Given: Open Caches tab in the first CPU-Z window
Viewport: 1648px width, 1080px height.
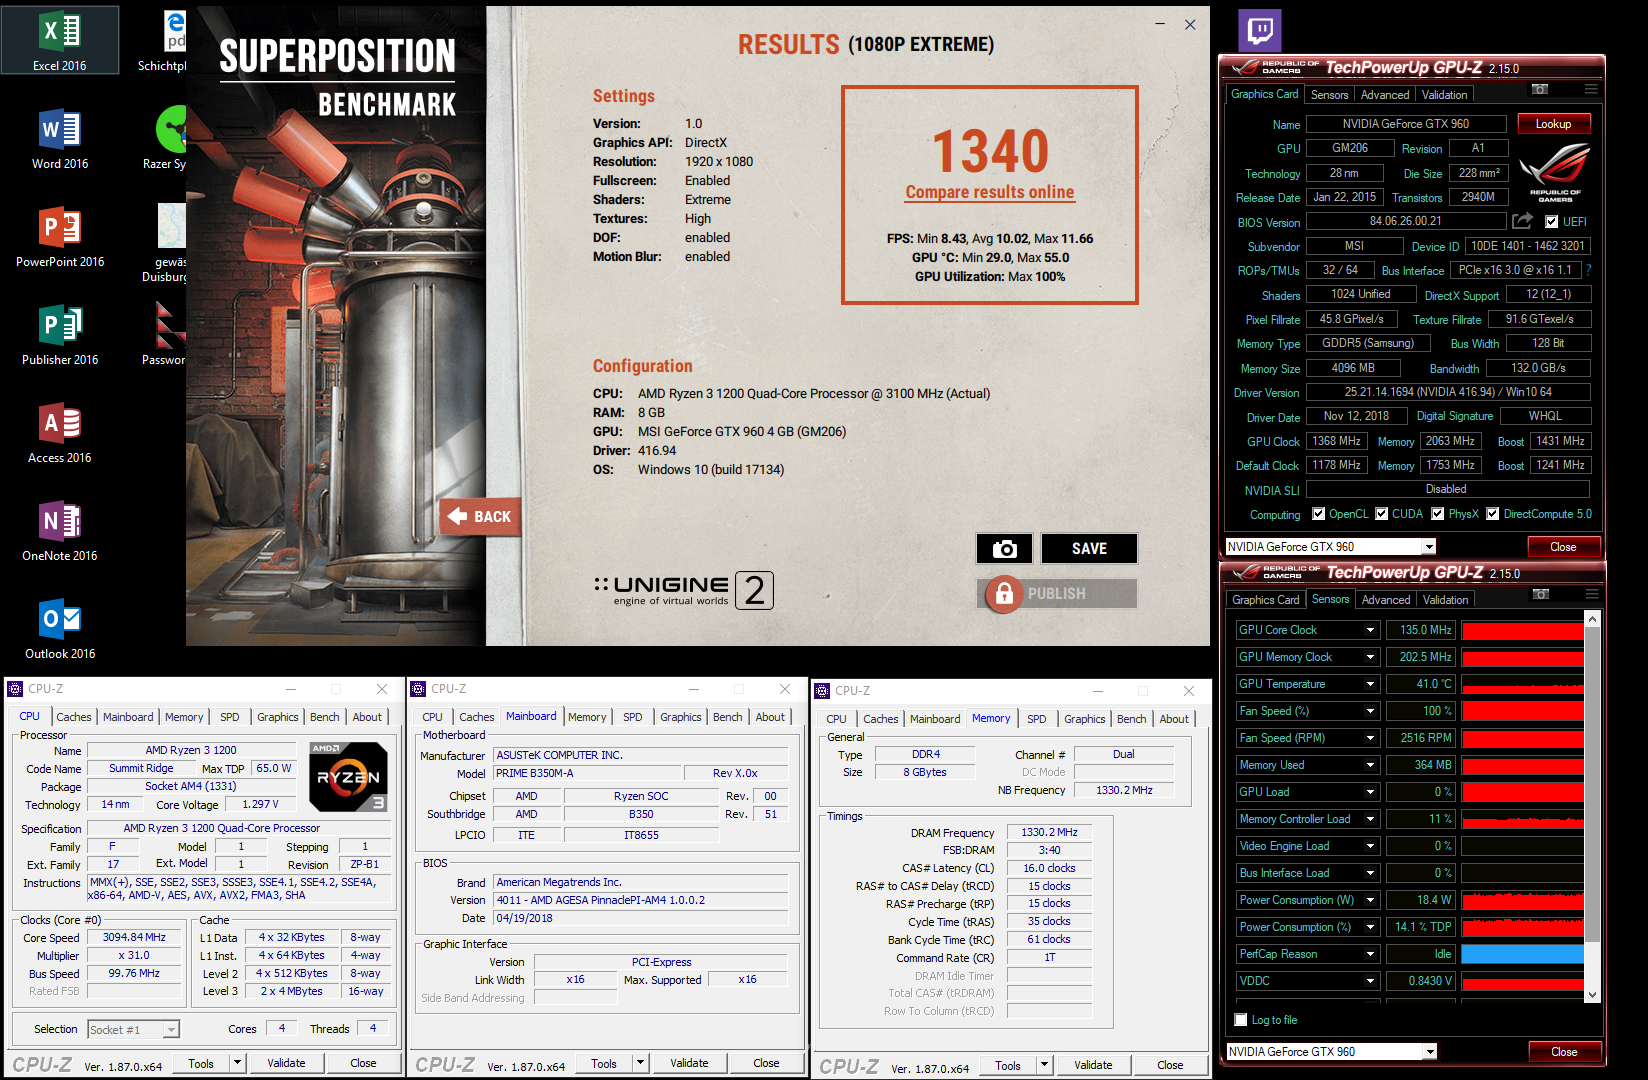Looking at the screenshot, I should tap(74, 717).
